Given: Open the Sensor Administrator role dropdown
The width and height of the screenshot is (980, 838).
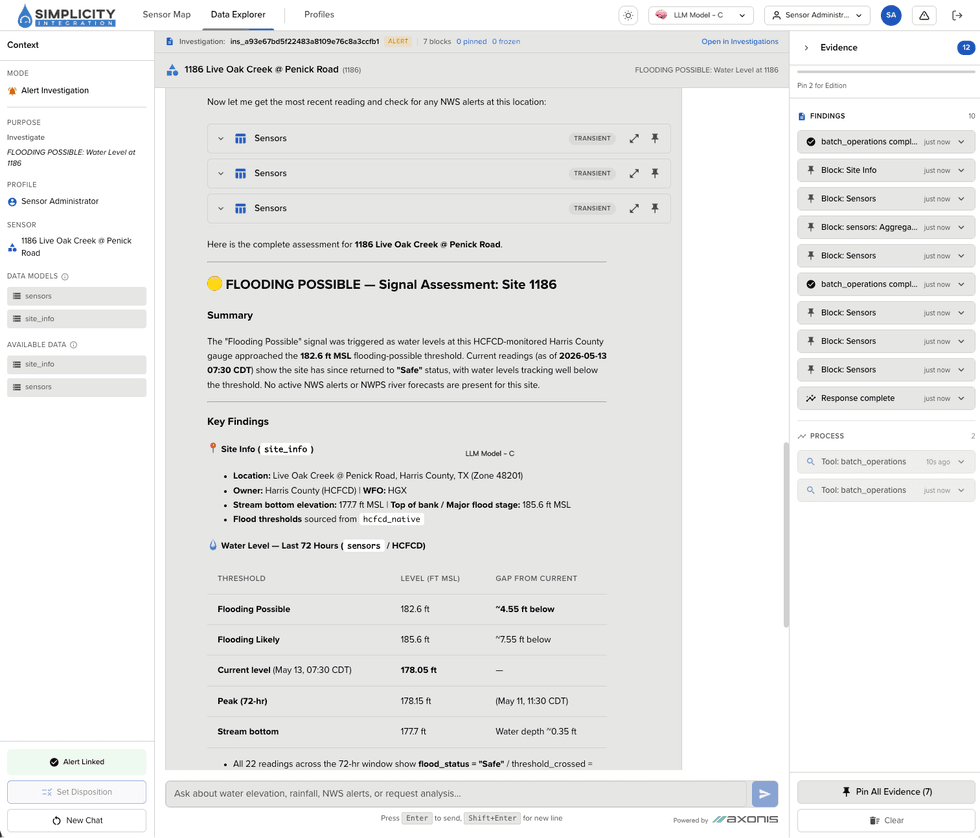Looking at the screenshot, I should 817,16.
